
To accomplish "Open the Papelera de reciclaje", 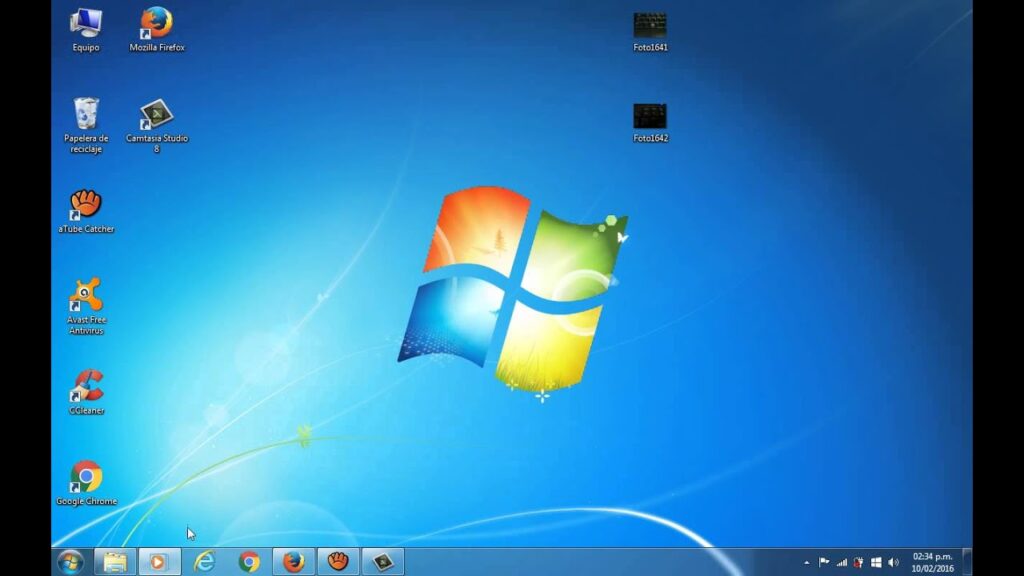I will 86,113.
